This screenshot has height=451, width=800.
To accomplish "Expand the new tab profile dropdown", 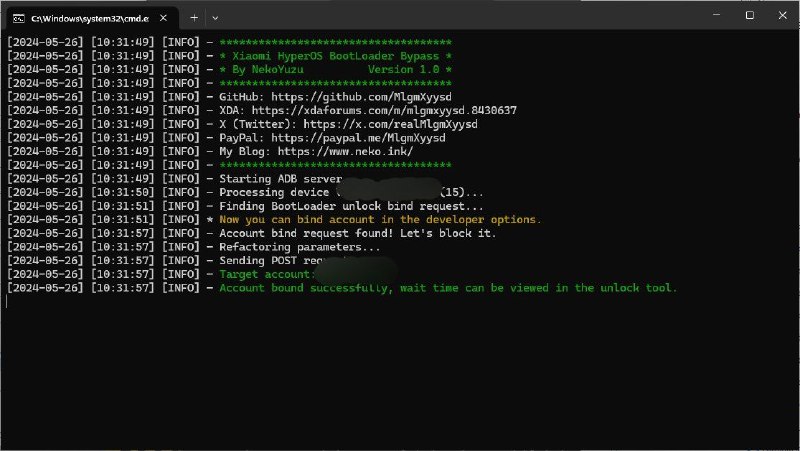I will [222, 17].
